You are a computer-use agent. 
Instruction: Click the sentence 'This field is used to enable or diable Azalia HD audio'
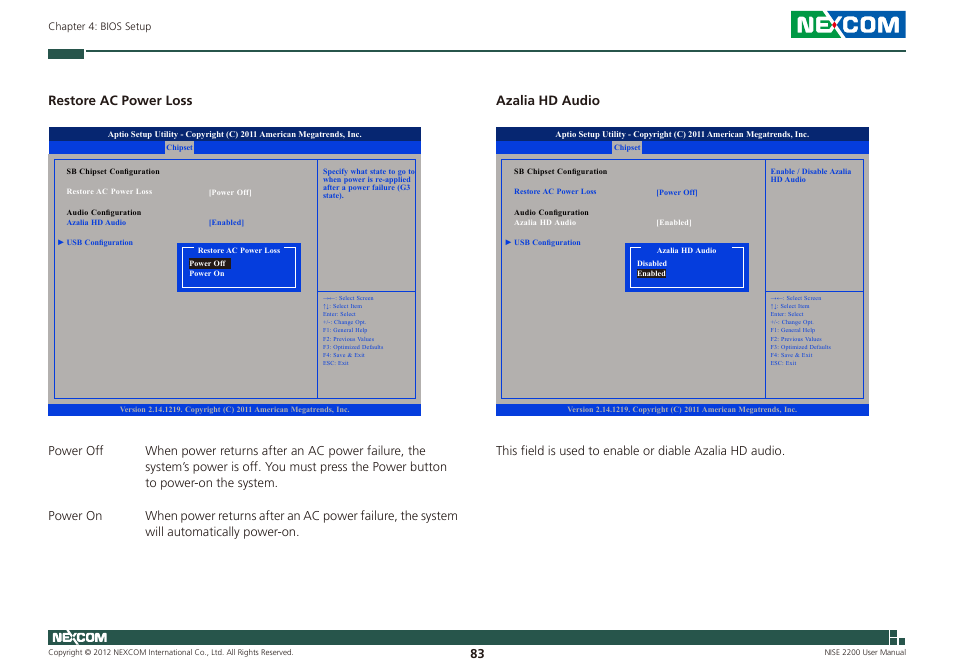(640, 451)
